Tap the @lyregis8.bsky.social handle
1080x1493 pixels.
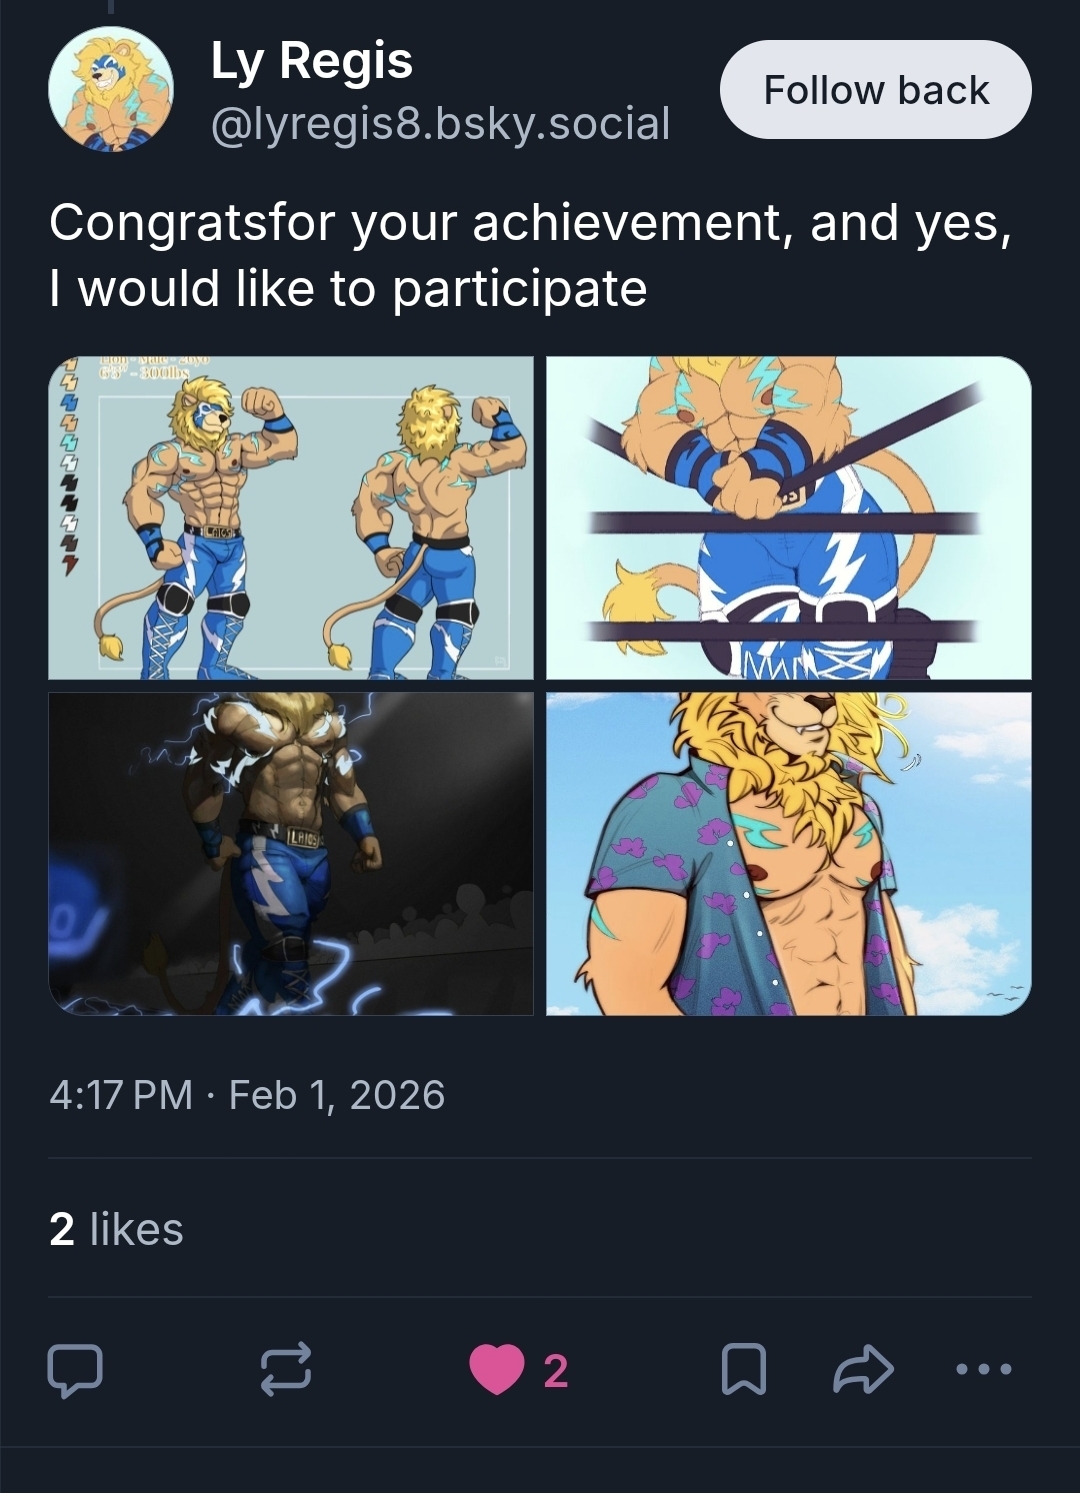(440, 124)
